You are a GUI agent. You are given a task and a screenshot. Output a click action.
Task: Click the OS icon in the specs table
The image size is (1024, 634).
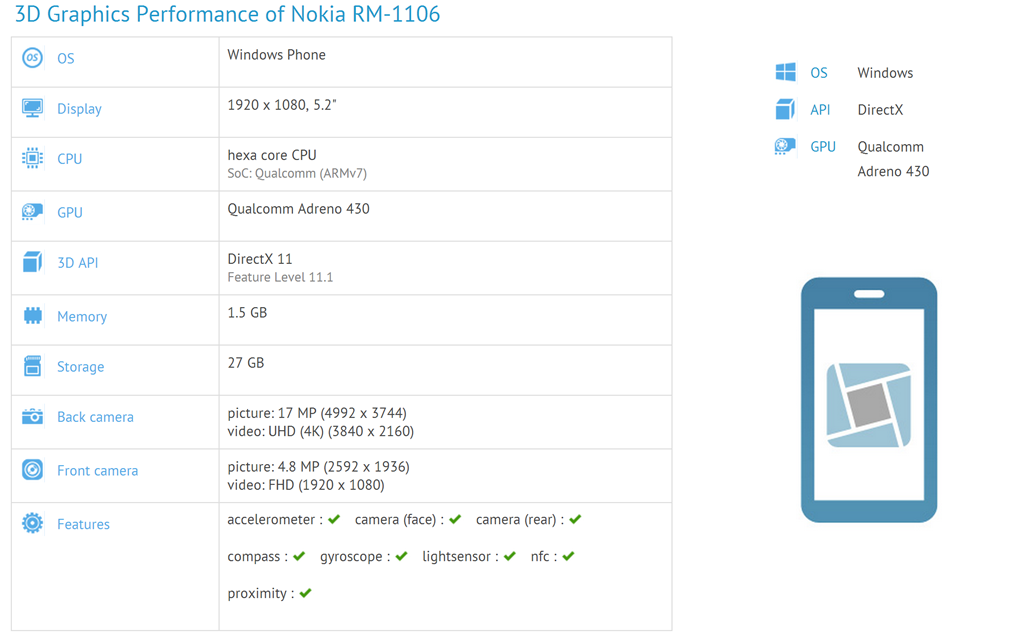32,58
